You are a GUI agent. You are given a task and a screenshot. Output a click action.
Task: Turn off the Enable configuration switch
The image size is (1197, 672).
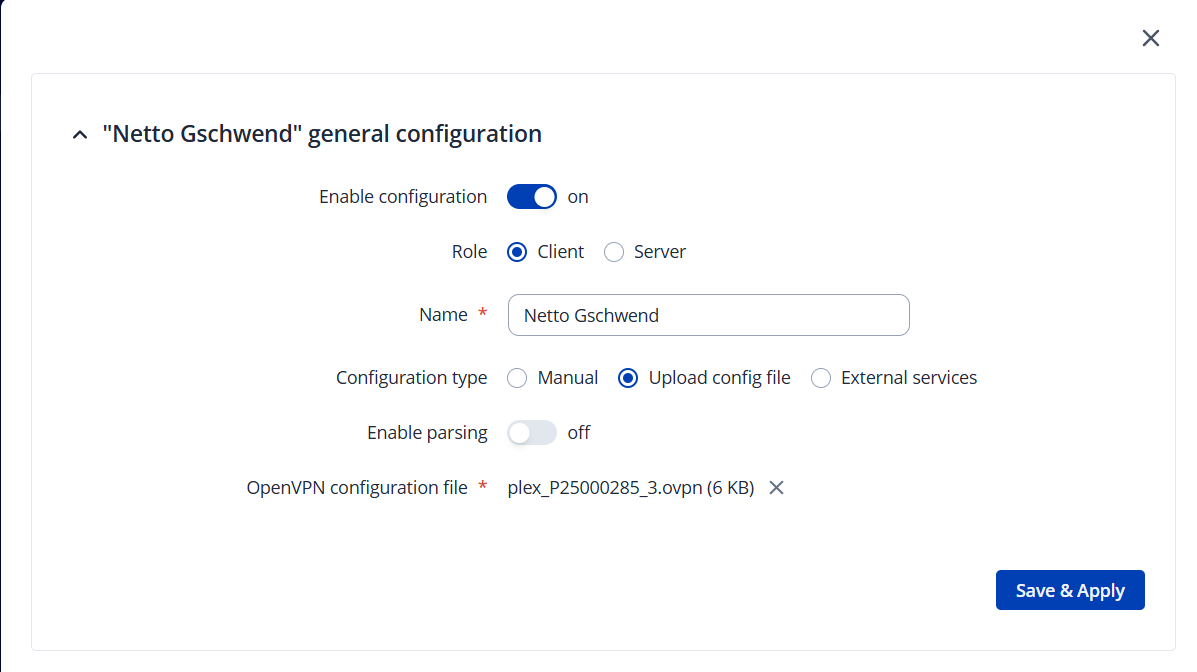531,197
